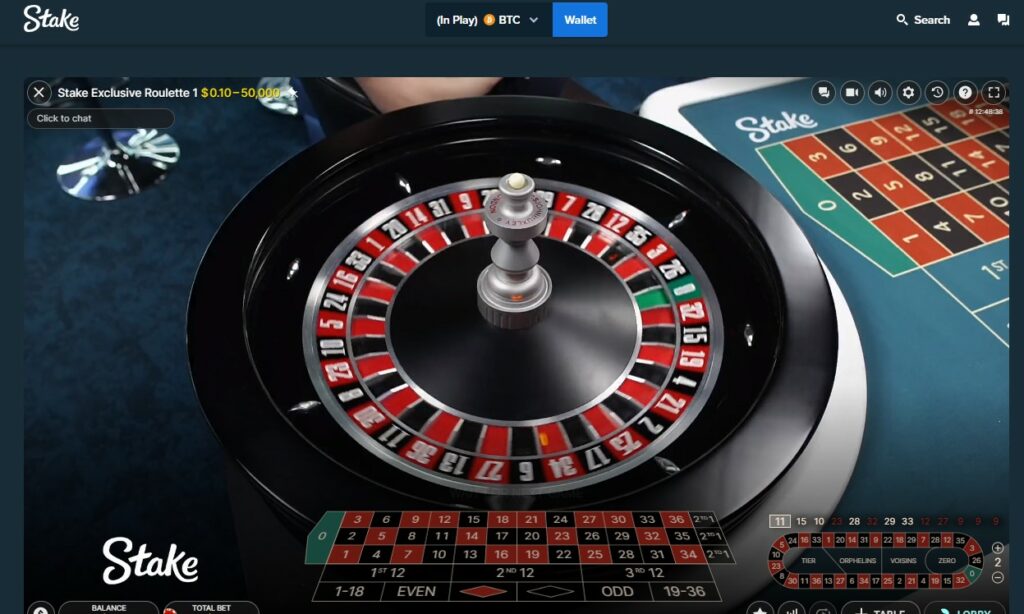The width and height of the screenshot is (1024, 614).
Task: Click the Search link
Action: point(923,20)
